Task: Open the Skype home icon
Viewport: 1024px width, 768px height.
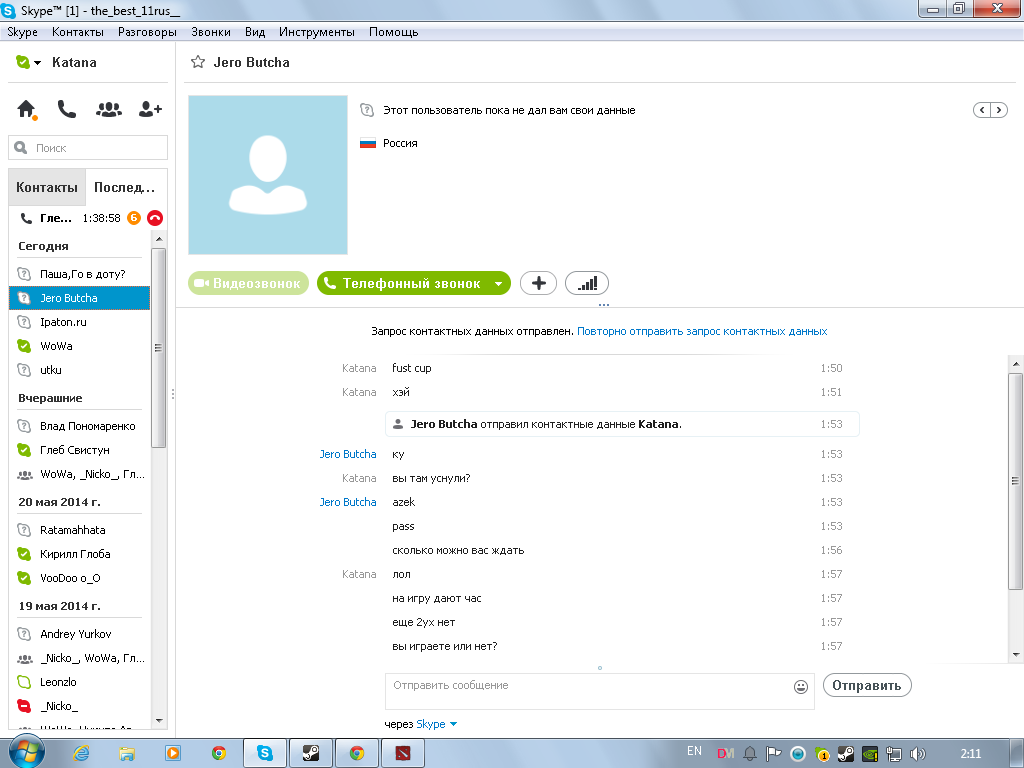Action: click(x=26, y=109)
